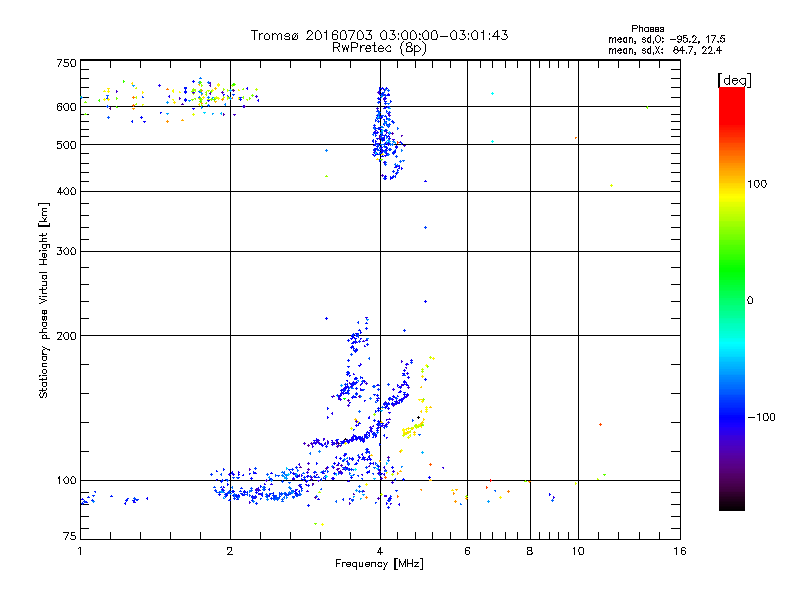
Task: Click the subtitle 'RwPretec (8p)'
Action: (x=379, y=48)
